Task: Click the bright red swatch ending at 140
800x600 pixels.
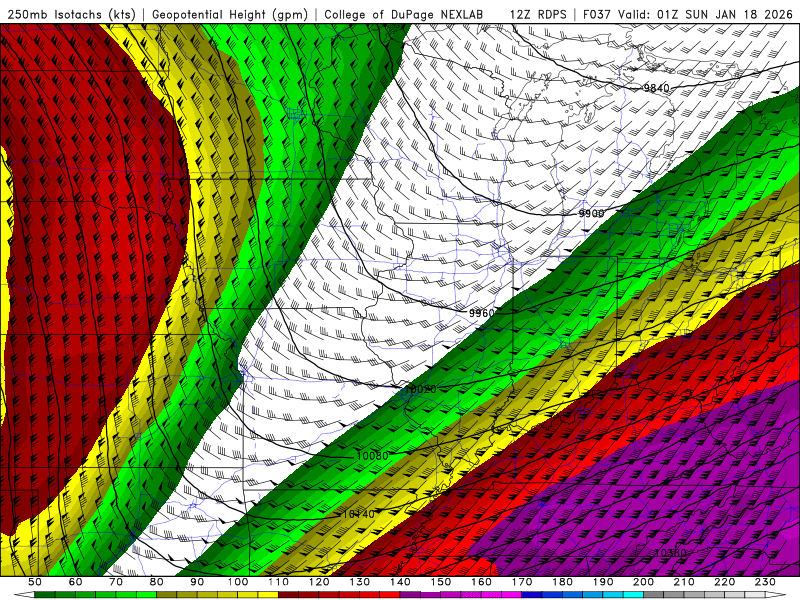Action: [x=390, y=595]
